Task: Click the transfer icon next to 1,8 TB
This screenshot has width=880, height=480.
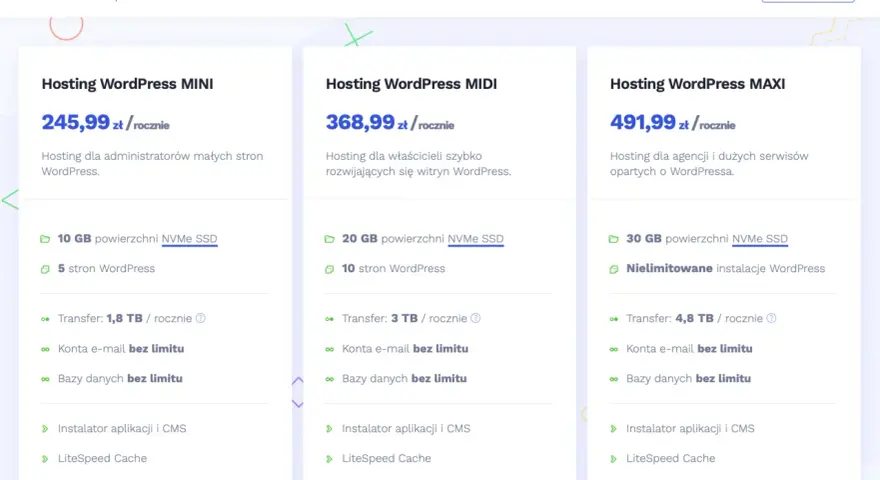Action: [45, 319]
